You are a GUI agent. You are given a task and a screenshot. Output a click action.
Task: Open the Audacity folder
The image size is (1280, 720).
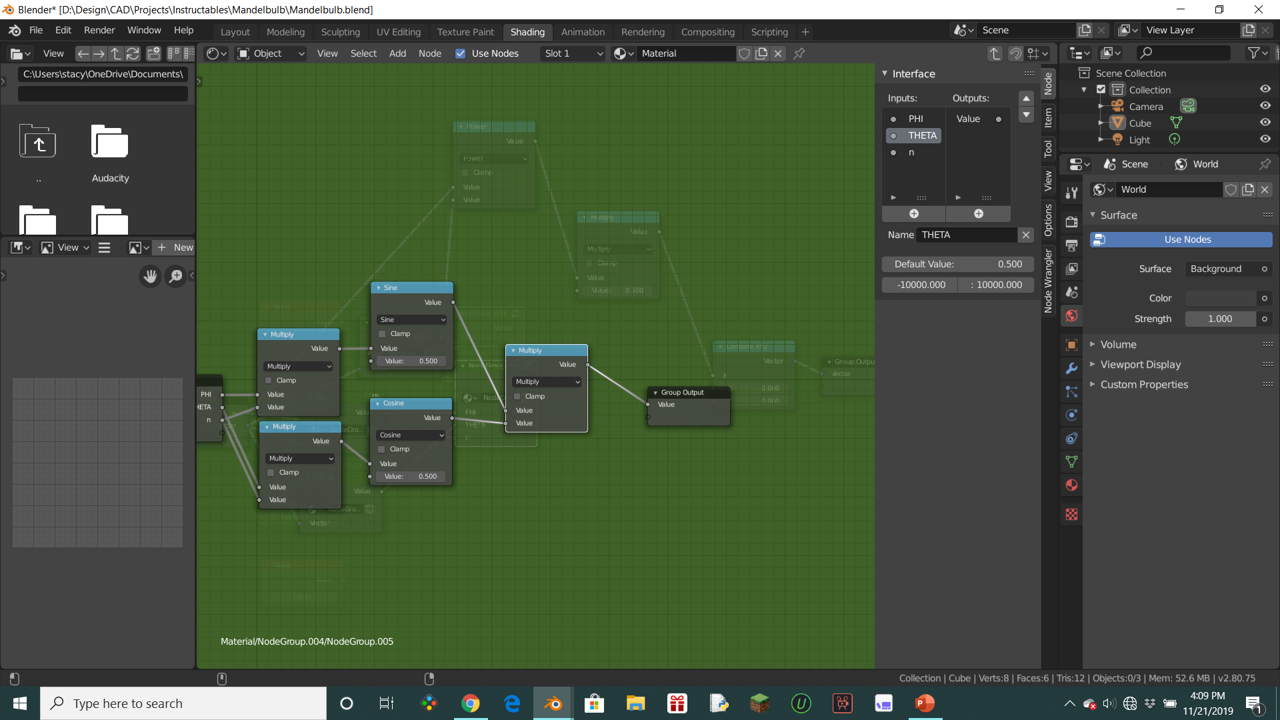[x=110, y=152]
